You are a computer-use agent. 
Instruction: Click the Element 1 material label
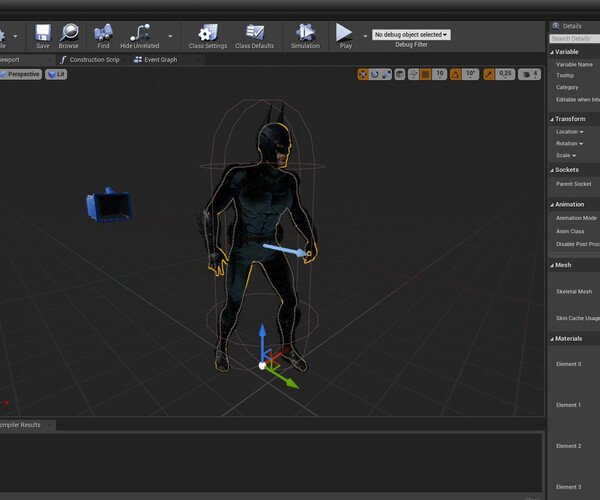click(569, 405)
